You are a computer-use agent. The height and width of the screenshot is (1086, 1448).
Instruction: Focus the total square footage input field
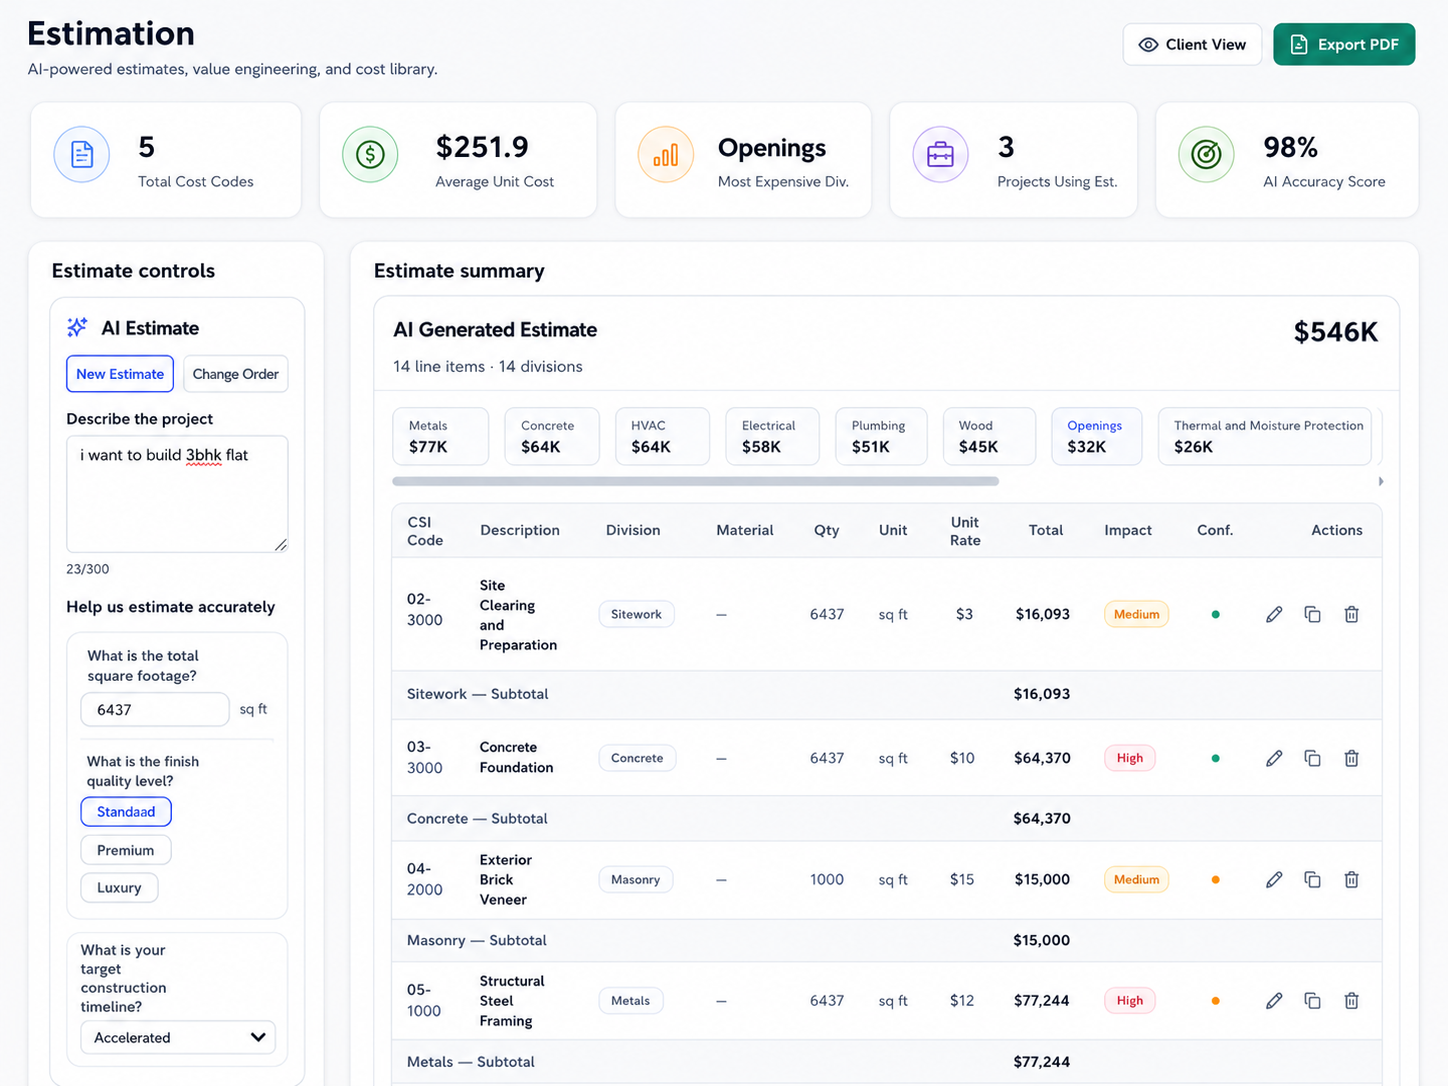[x=155, y=709]
